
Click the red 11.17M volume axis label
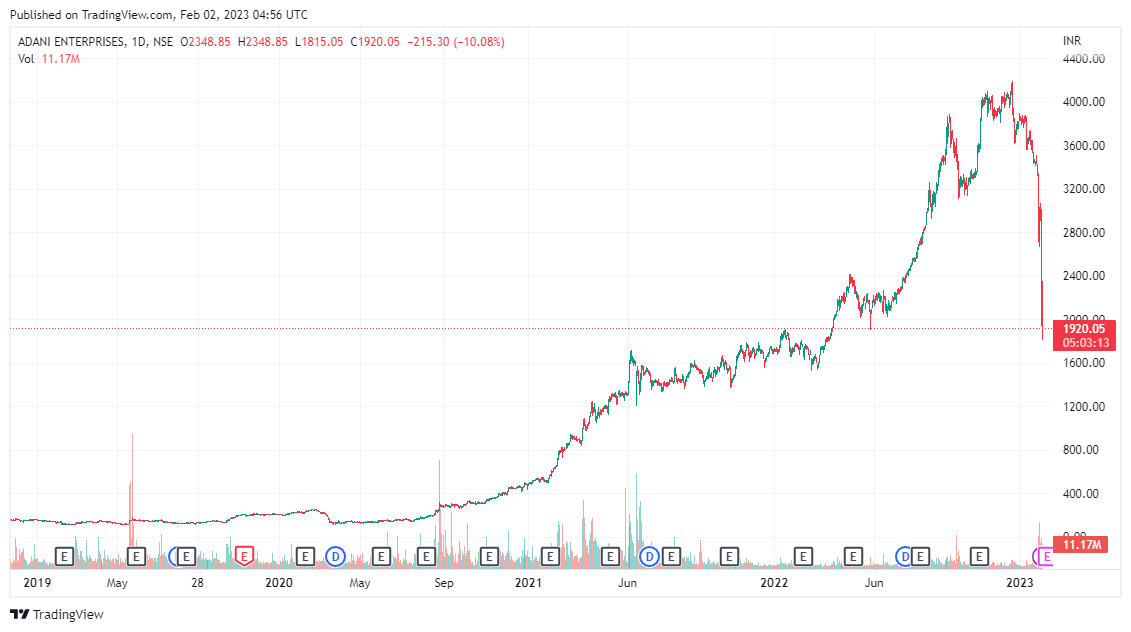(1082, 545)
